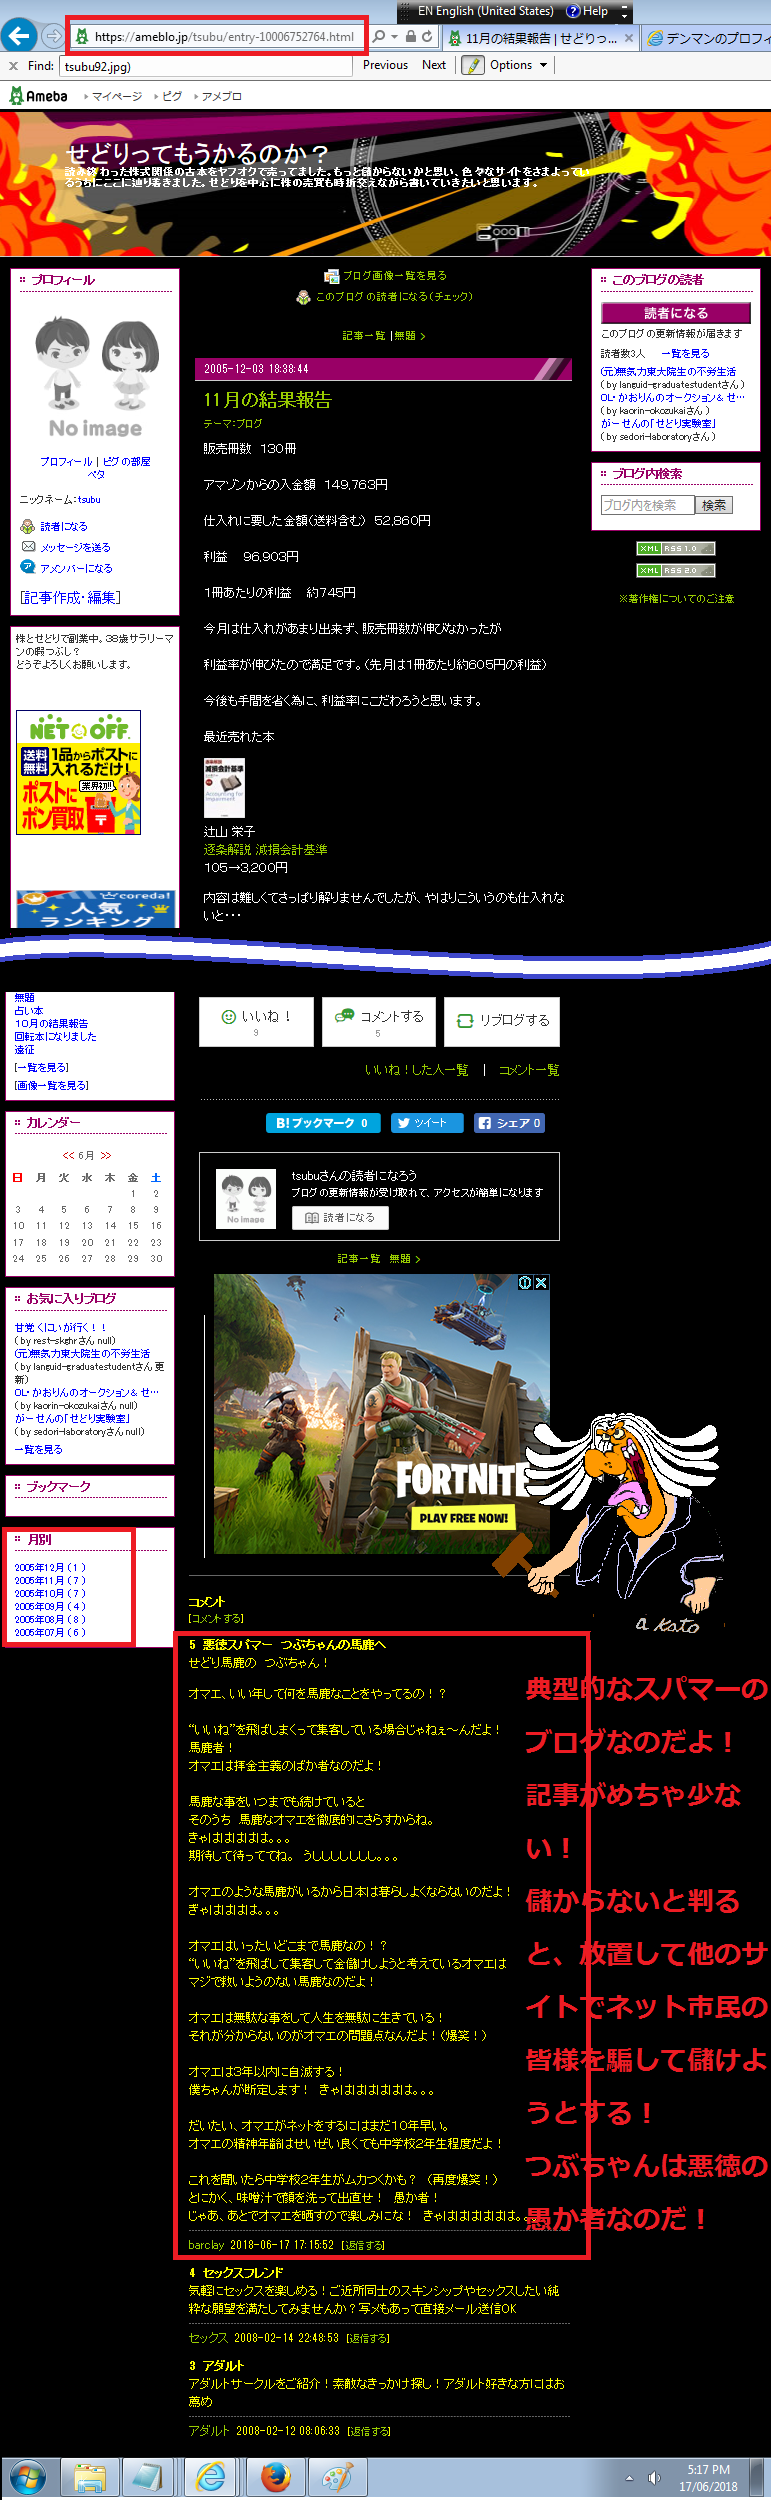Image resolution: width=771 pixels, height=2500 pixels.
Task: Click the 読者になる button in reader panel
Action: click(x=676, y=313)
